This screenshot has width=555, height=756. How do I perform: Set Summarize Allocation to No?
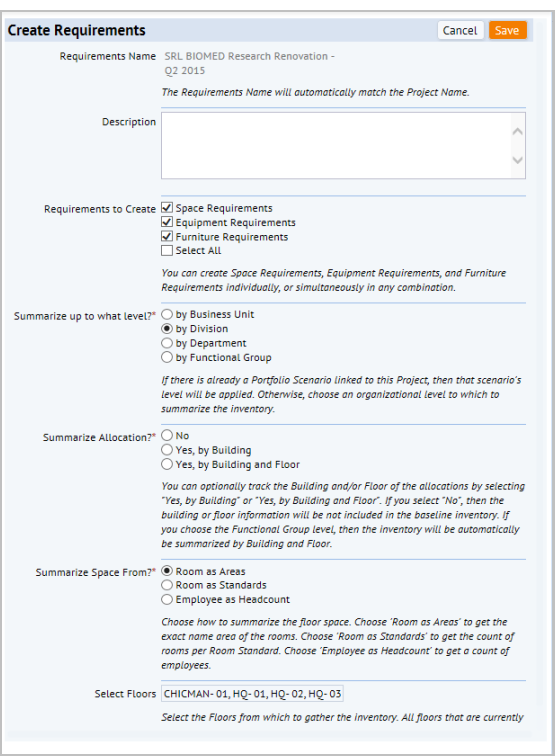coord(167,435)
